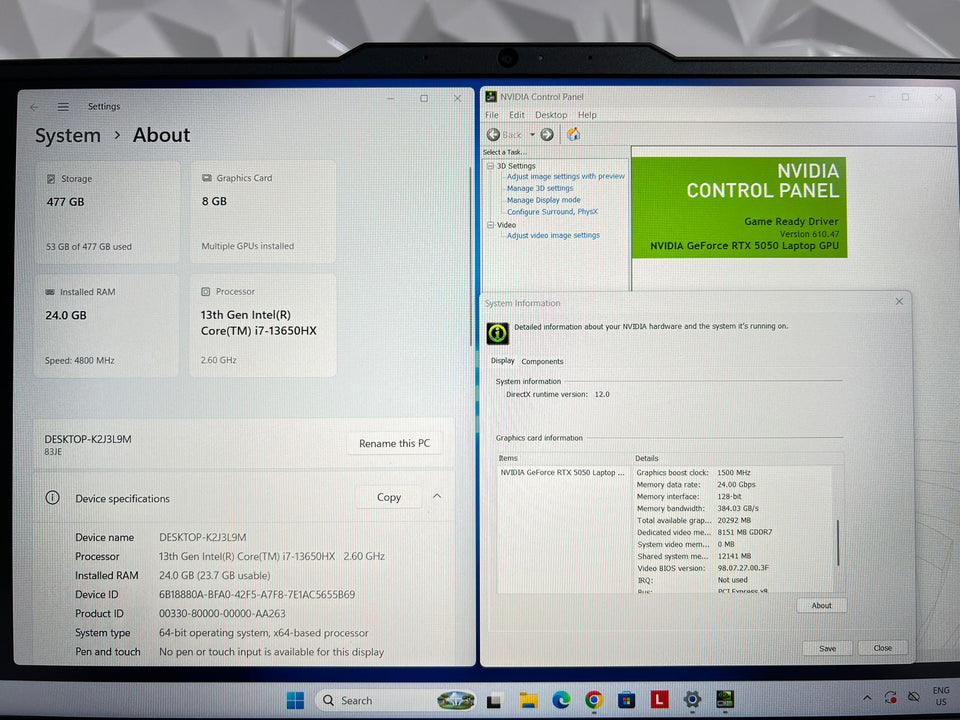960x720 pixels.
Task: Click the green System Information info icon
Action: (497, 333)
